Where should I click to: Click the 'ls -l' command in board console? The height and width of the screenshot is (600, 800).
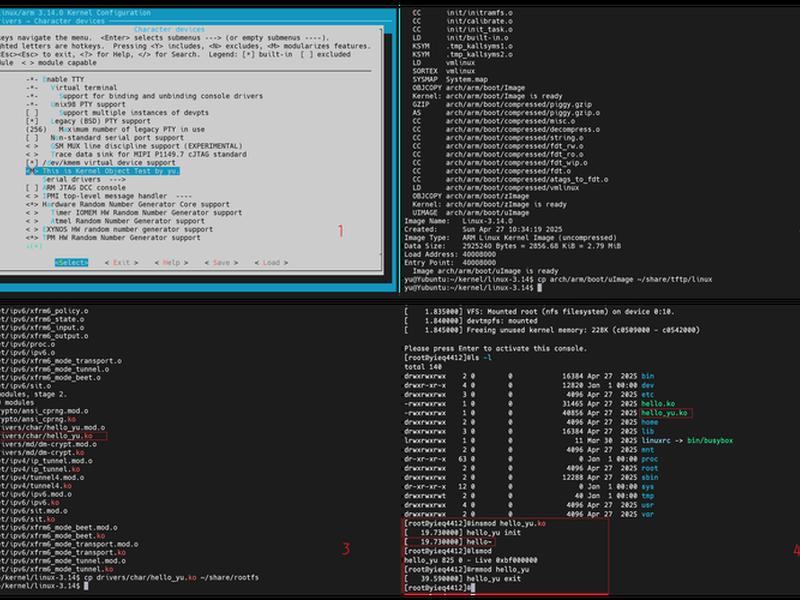tap(481, 358)
